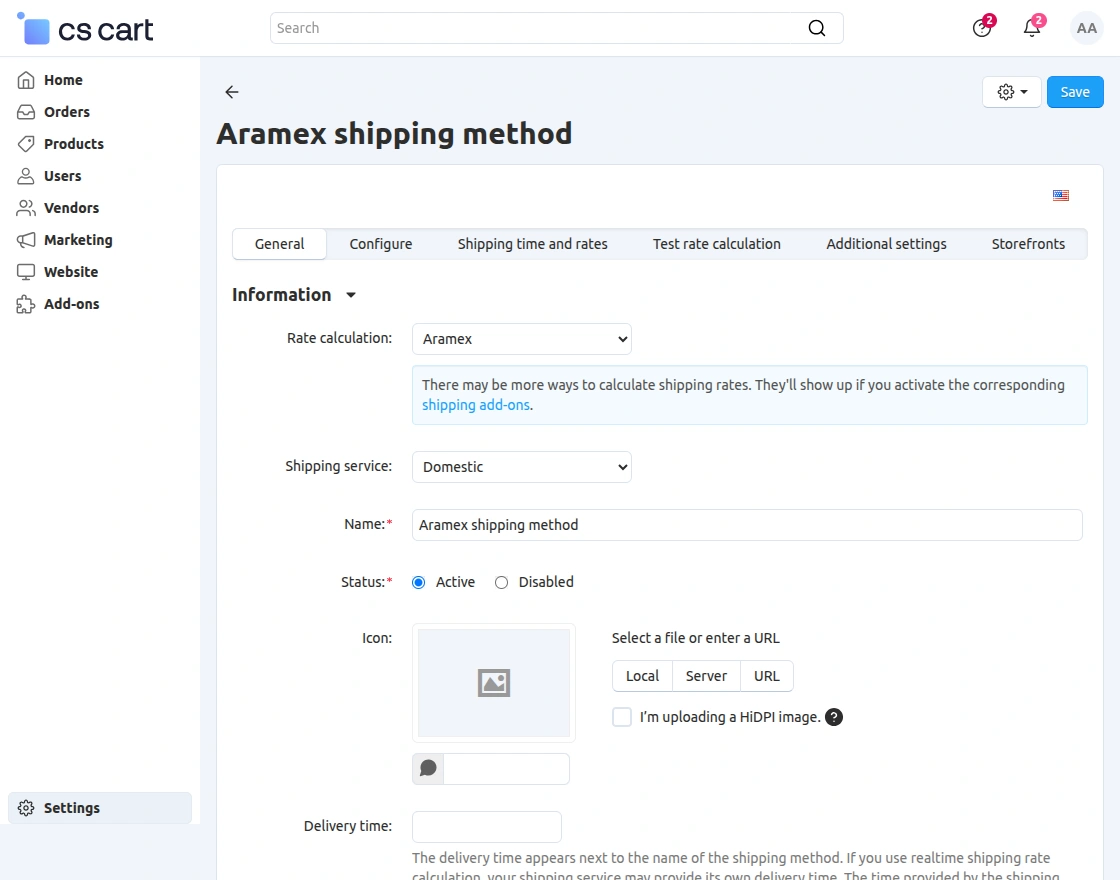This screenshot has height=880, width=1120.
Task: Open the Rate calculation dropdown
Action: [521, 339]
